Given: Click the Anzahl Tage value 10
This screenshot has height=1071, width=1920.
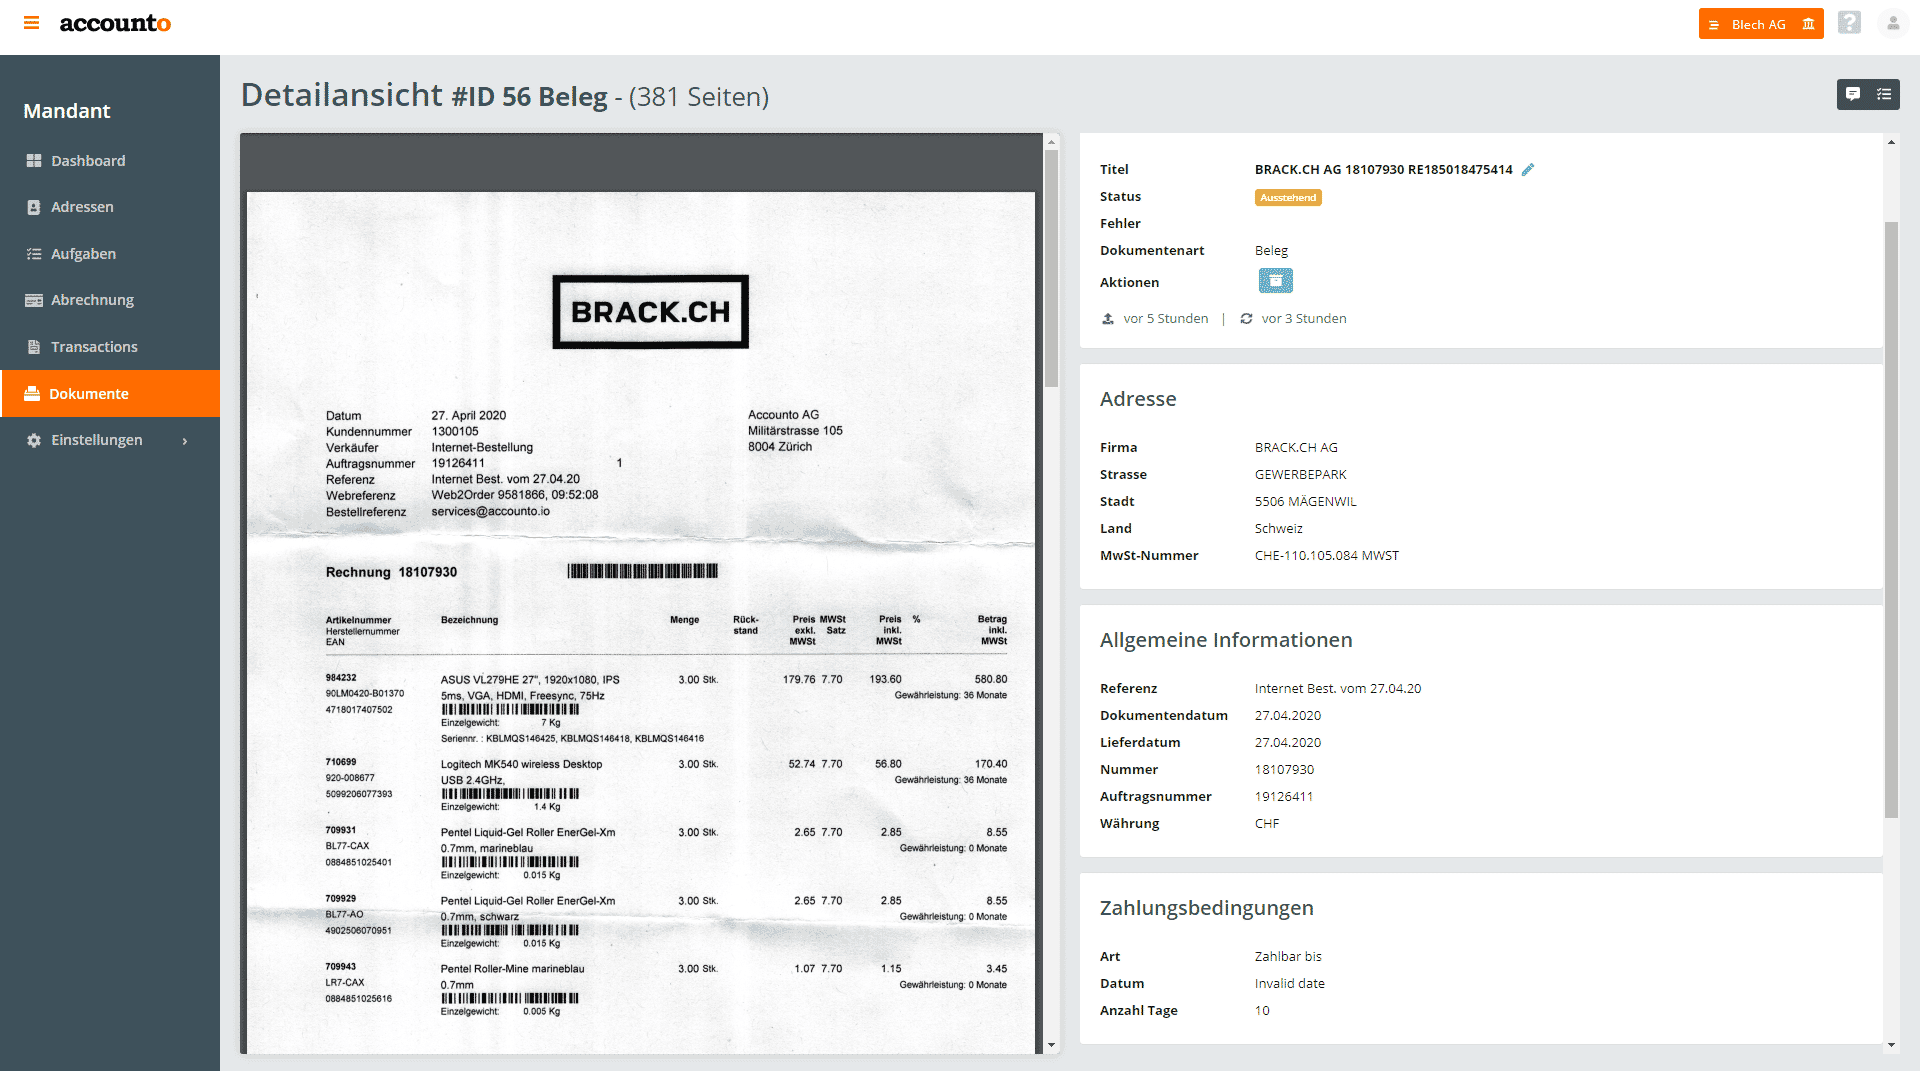Looking at the screenshot, I should point(1262,1011).
